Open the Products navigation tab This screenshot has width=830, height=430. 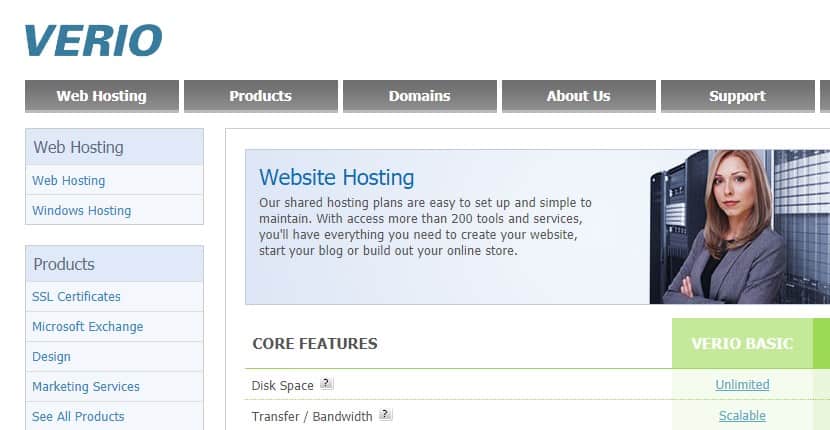[x=260, y=96]
